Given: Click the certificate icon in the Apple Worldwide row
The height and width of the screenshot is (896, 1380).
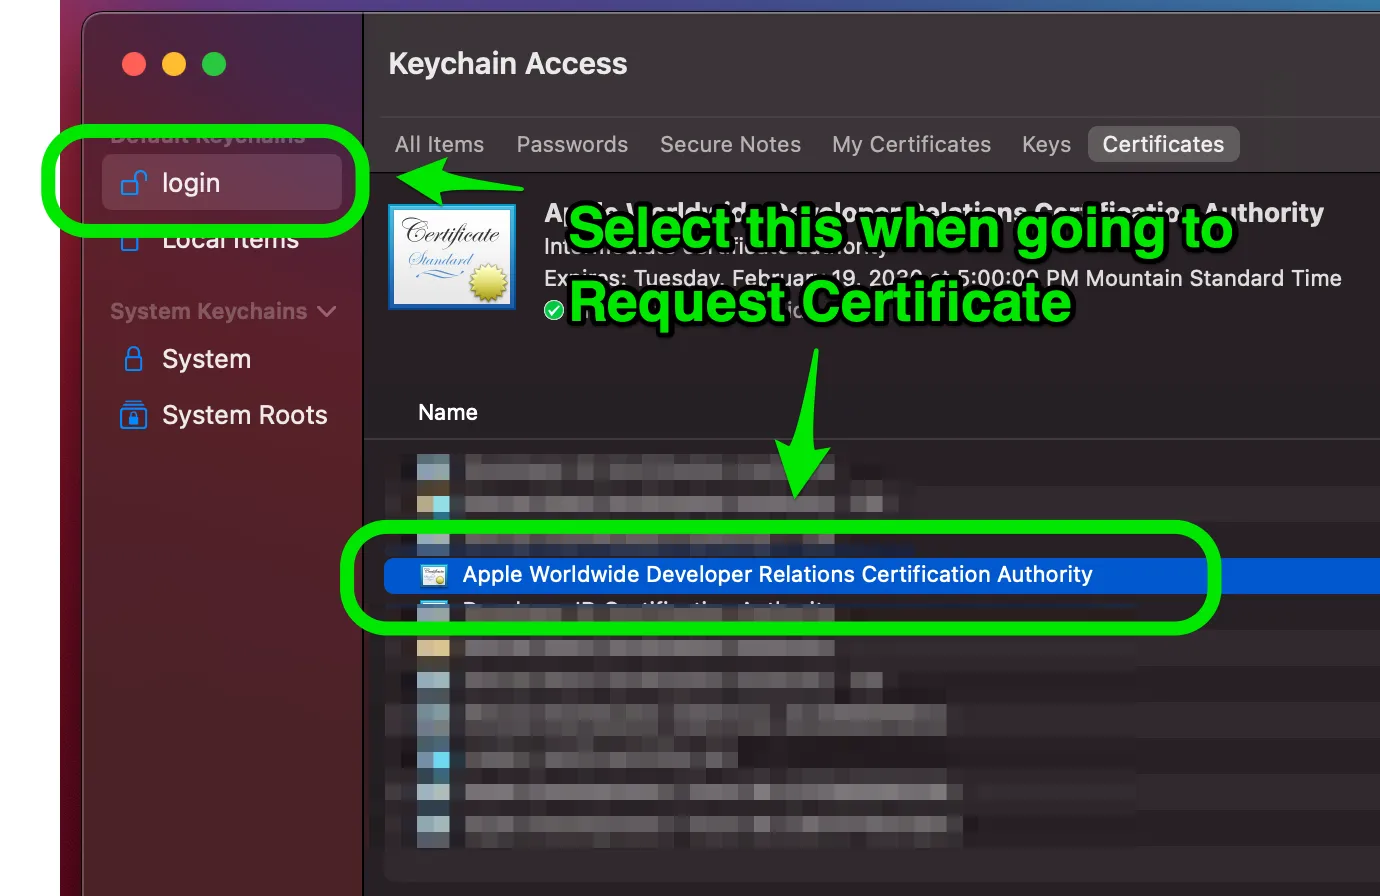Looking at the screenshot, I should point(434,575).
